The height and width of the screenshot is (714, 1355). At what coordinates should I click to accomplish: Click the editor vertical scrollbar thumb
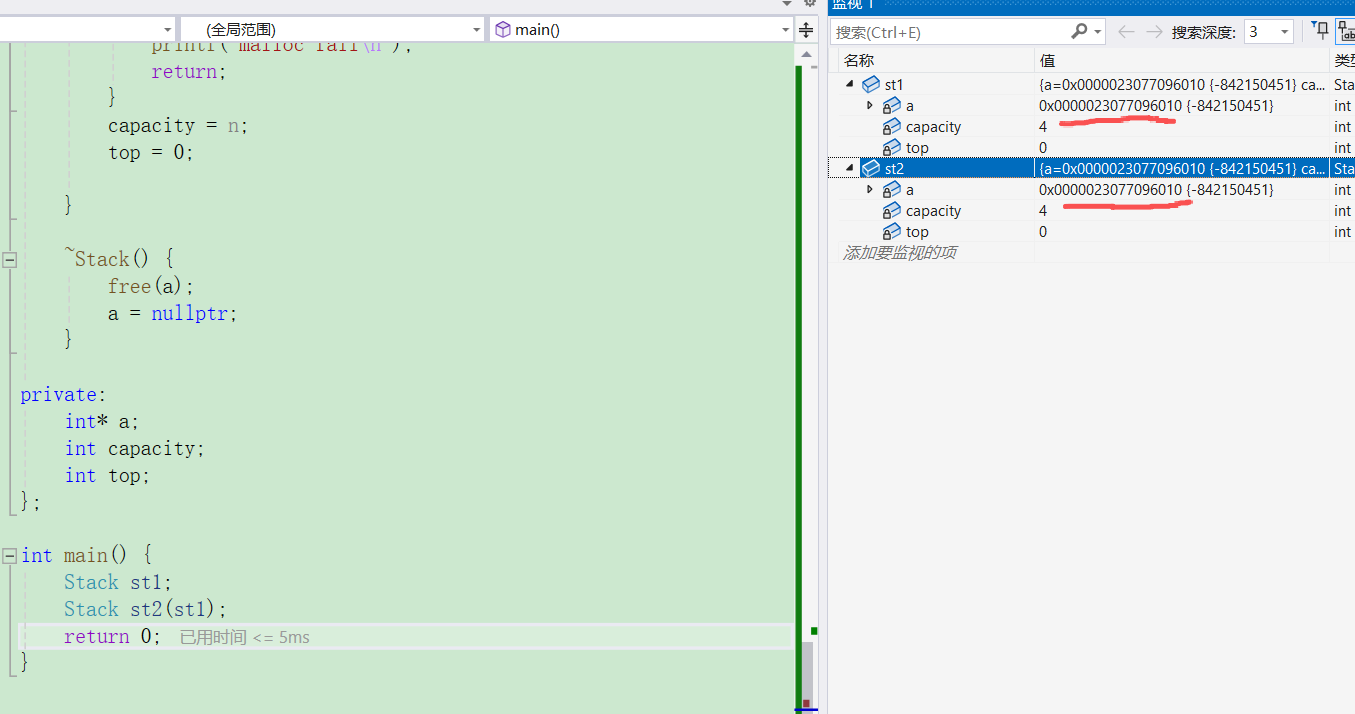pyautogui.click(x=806, y=675)
